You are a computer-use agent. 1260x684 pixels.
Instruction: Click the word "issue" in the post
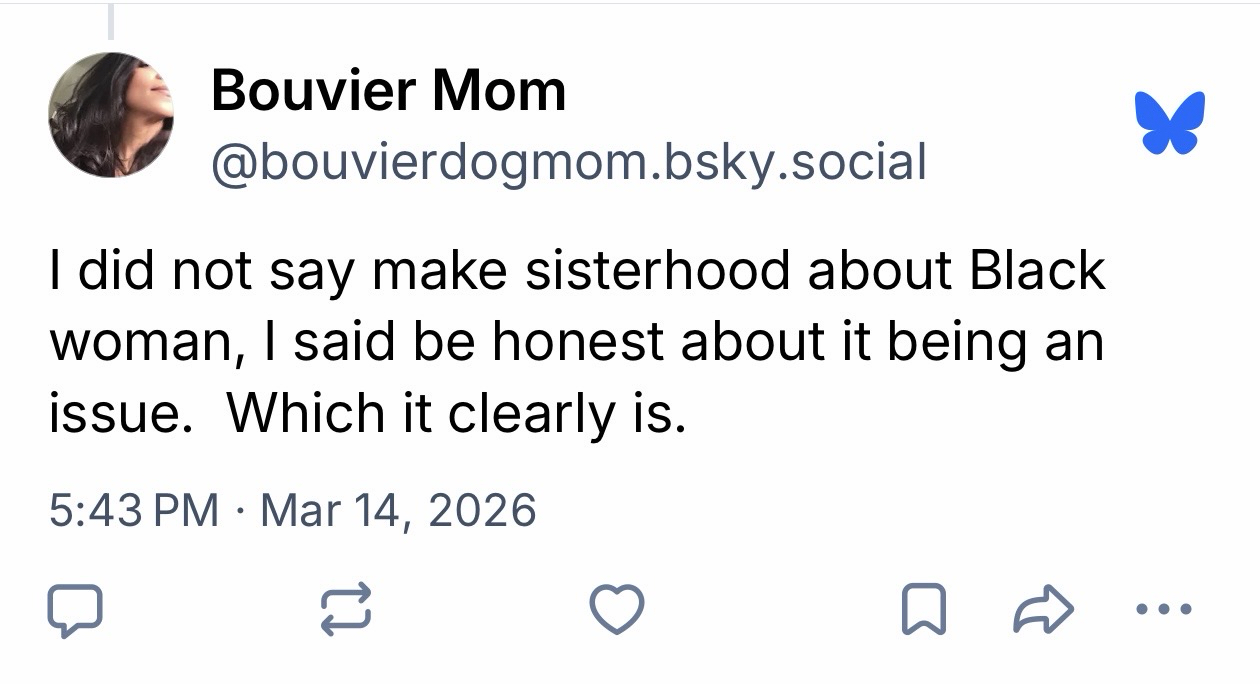coord(114,415)
